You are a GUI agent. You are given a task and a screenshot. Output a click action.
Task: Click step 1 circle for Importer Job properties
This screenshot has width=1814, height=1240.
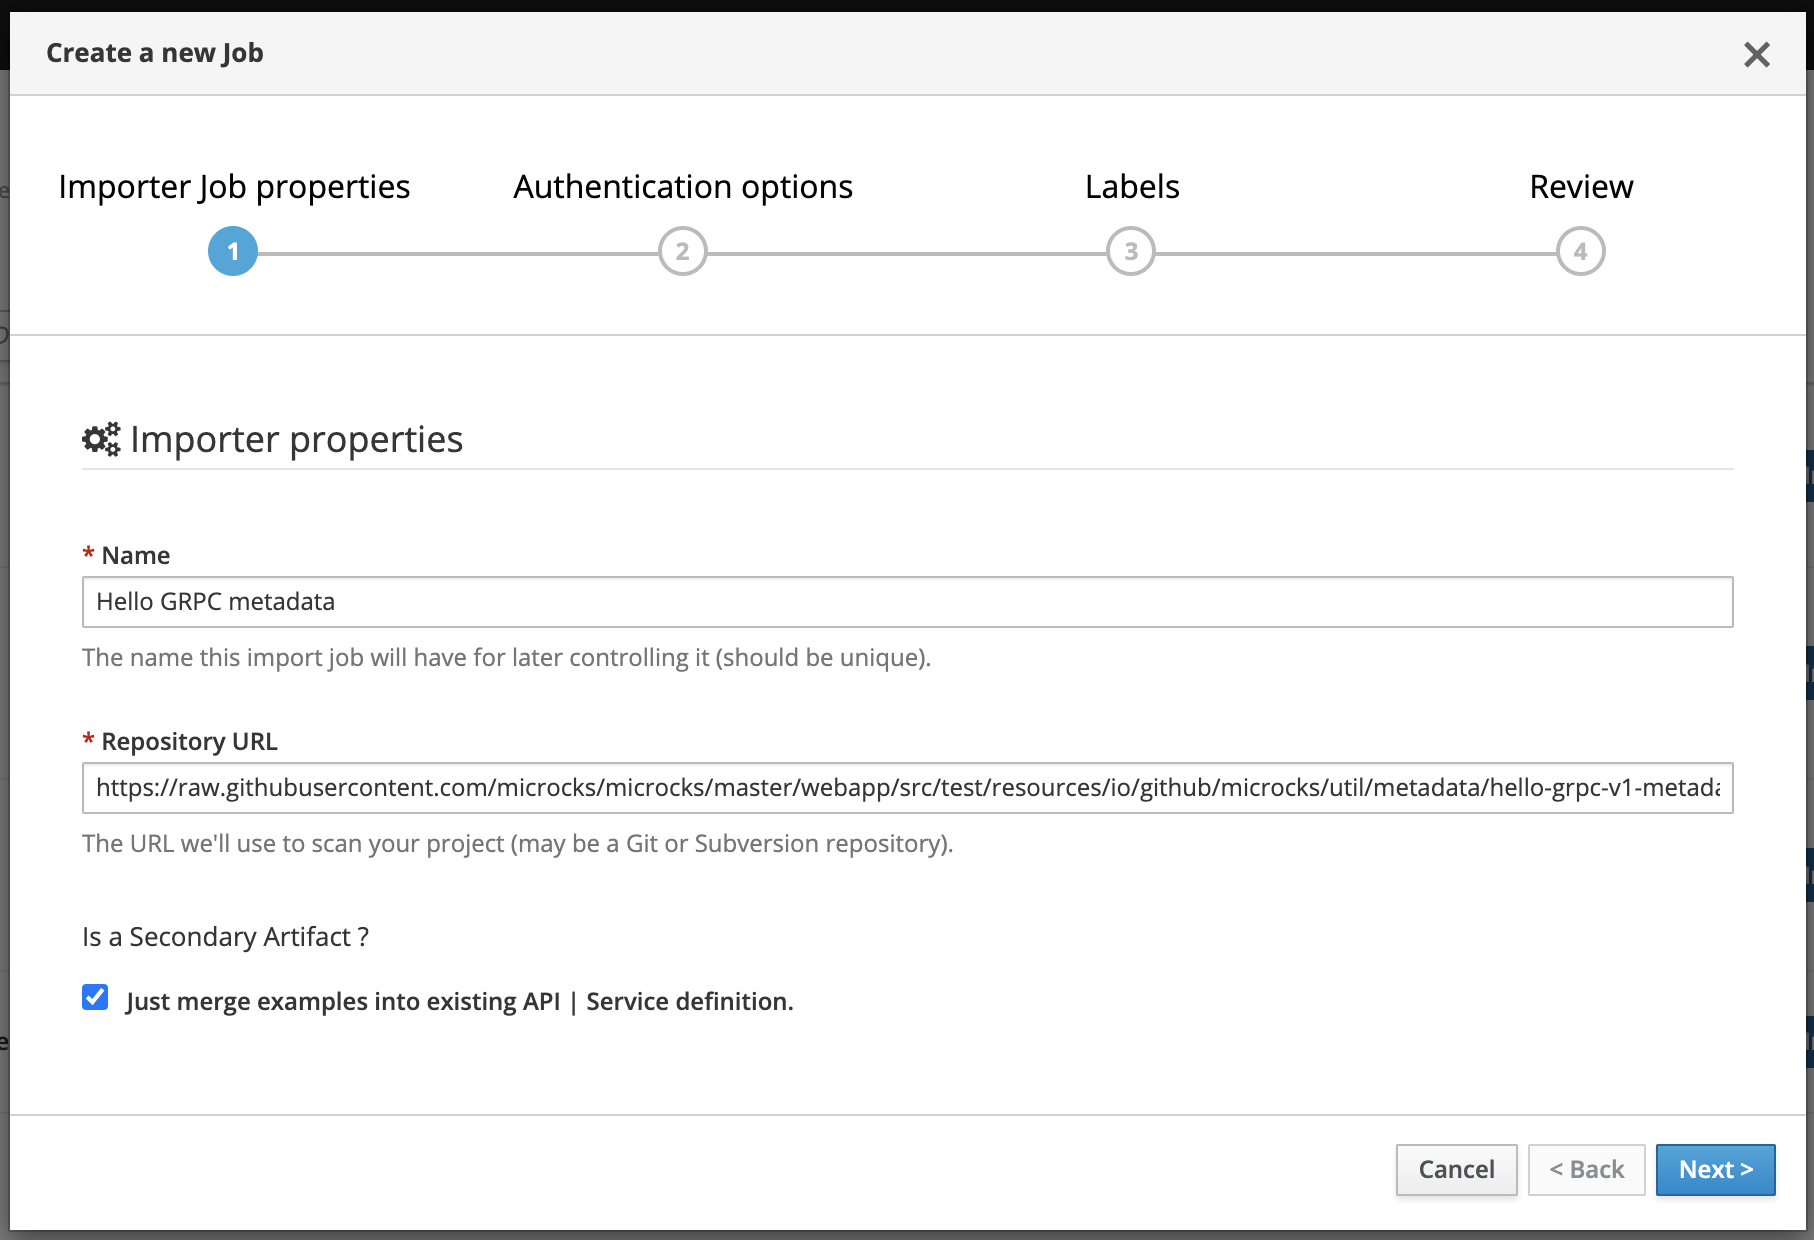tap(231, 252)
